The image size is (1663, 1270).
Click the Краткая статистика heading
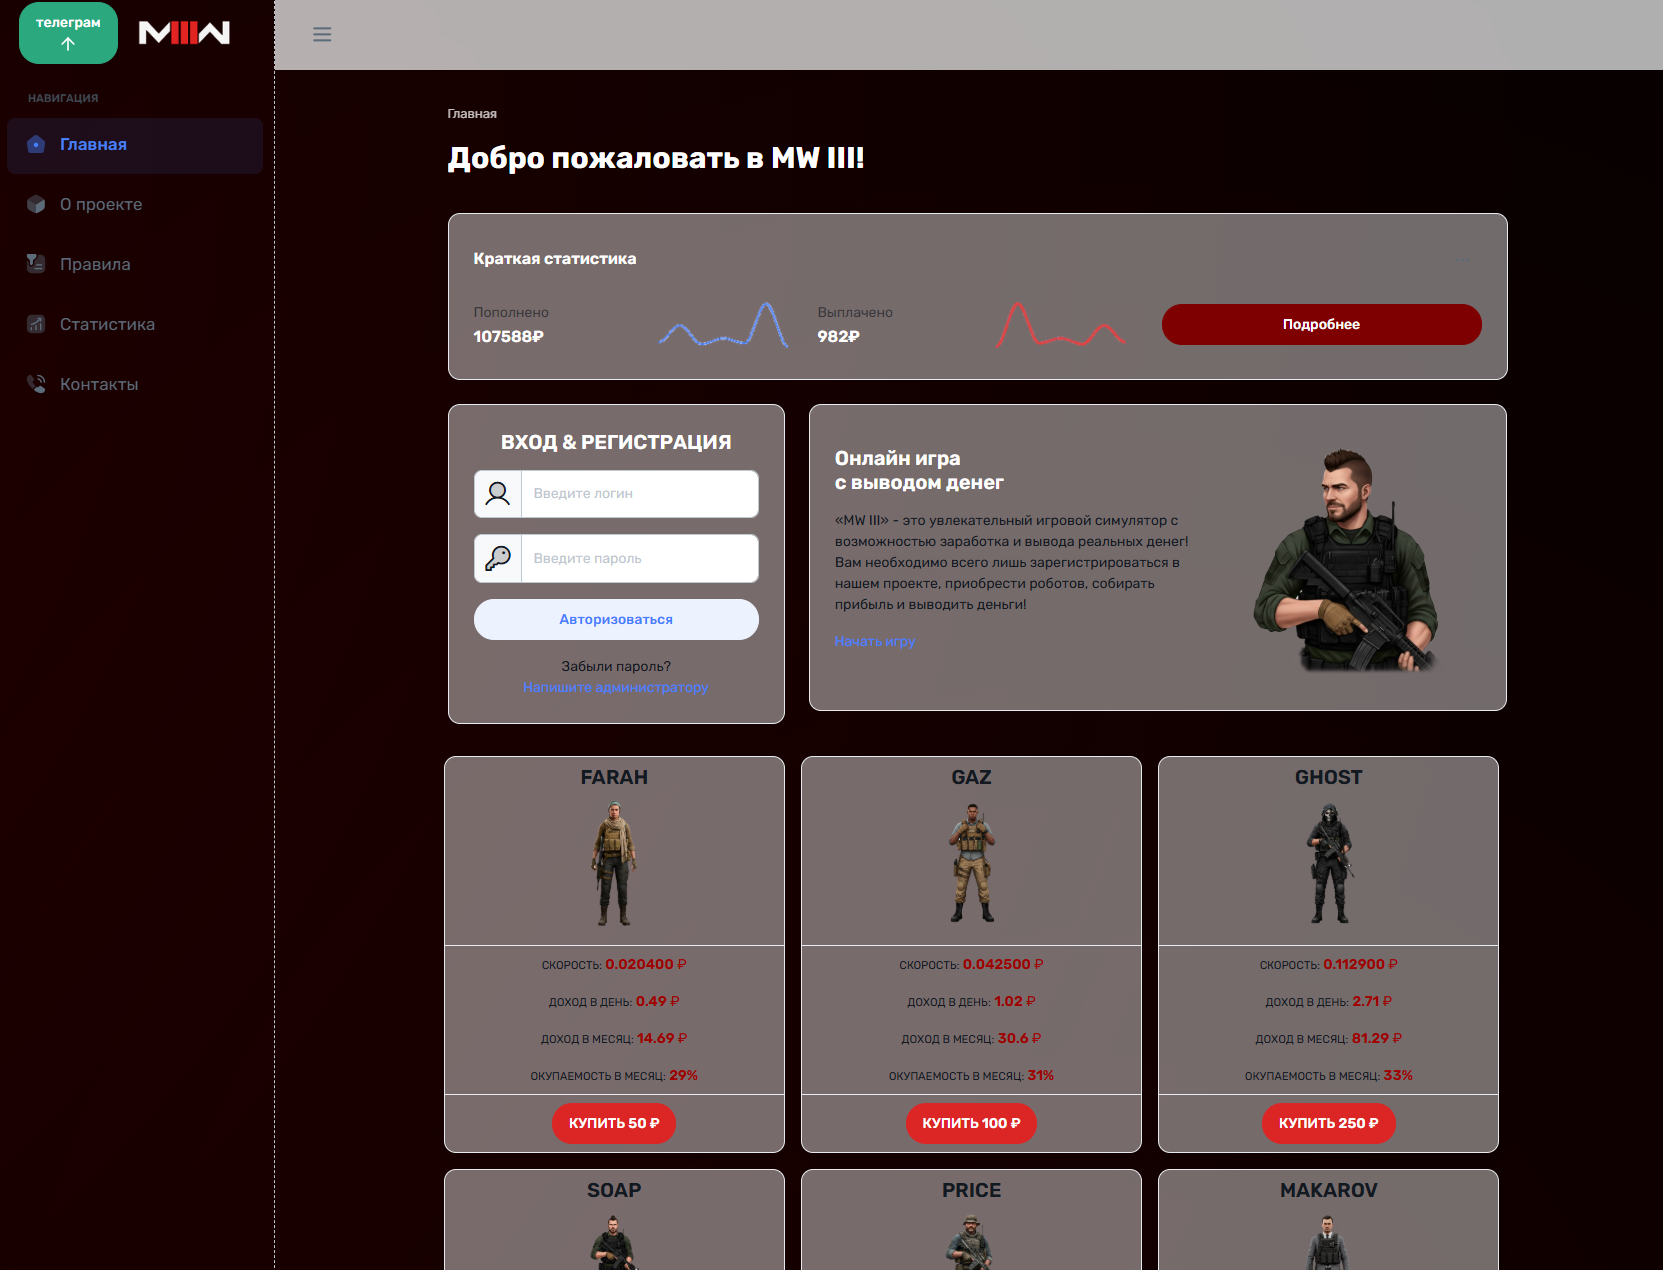(555, 258)
